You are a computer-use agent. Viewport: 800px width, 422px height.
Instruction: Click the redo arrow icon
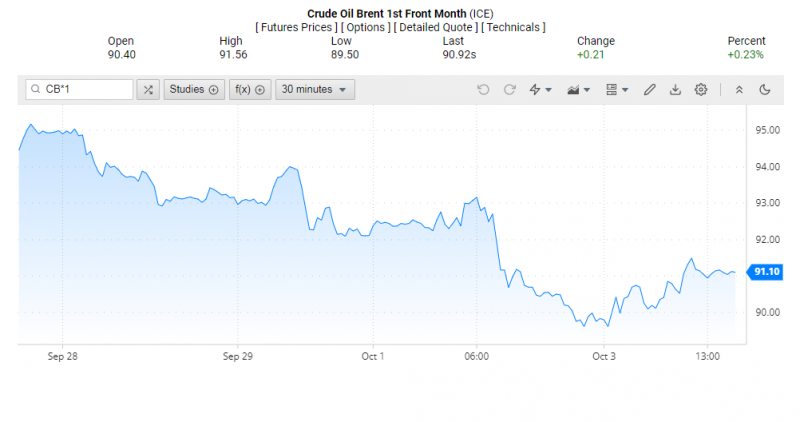(510, 90)
